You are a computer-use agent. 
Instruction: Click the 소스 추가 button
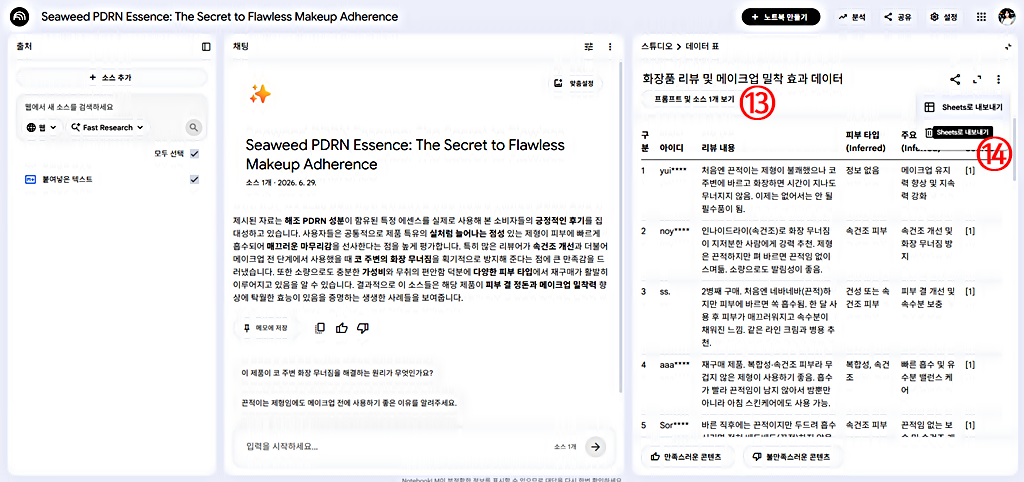pos(111,78)
